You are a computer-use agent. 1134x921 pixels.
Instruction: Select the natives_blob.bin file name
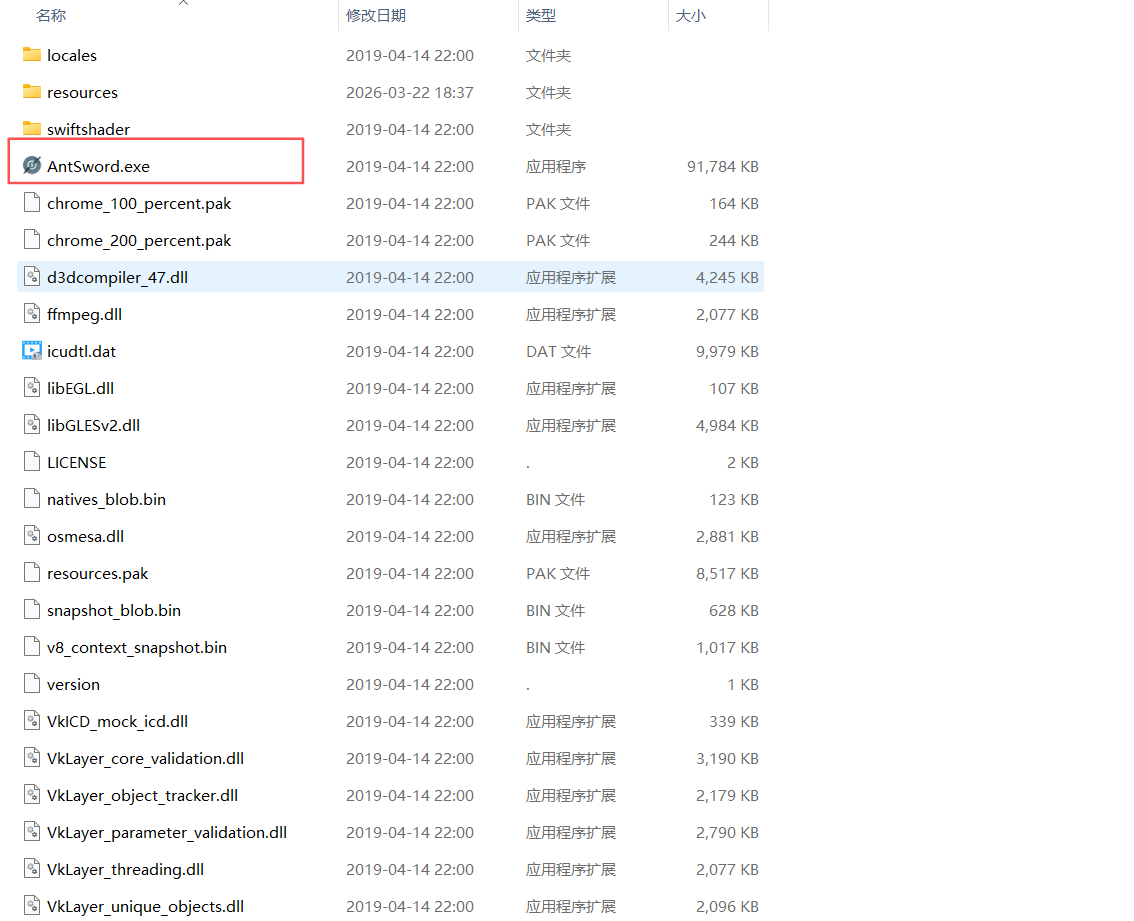pos(106,500)
